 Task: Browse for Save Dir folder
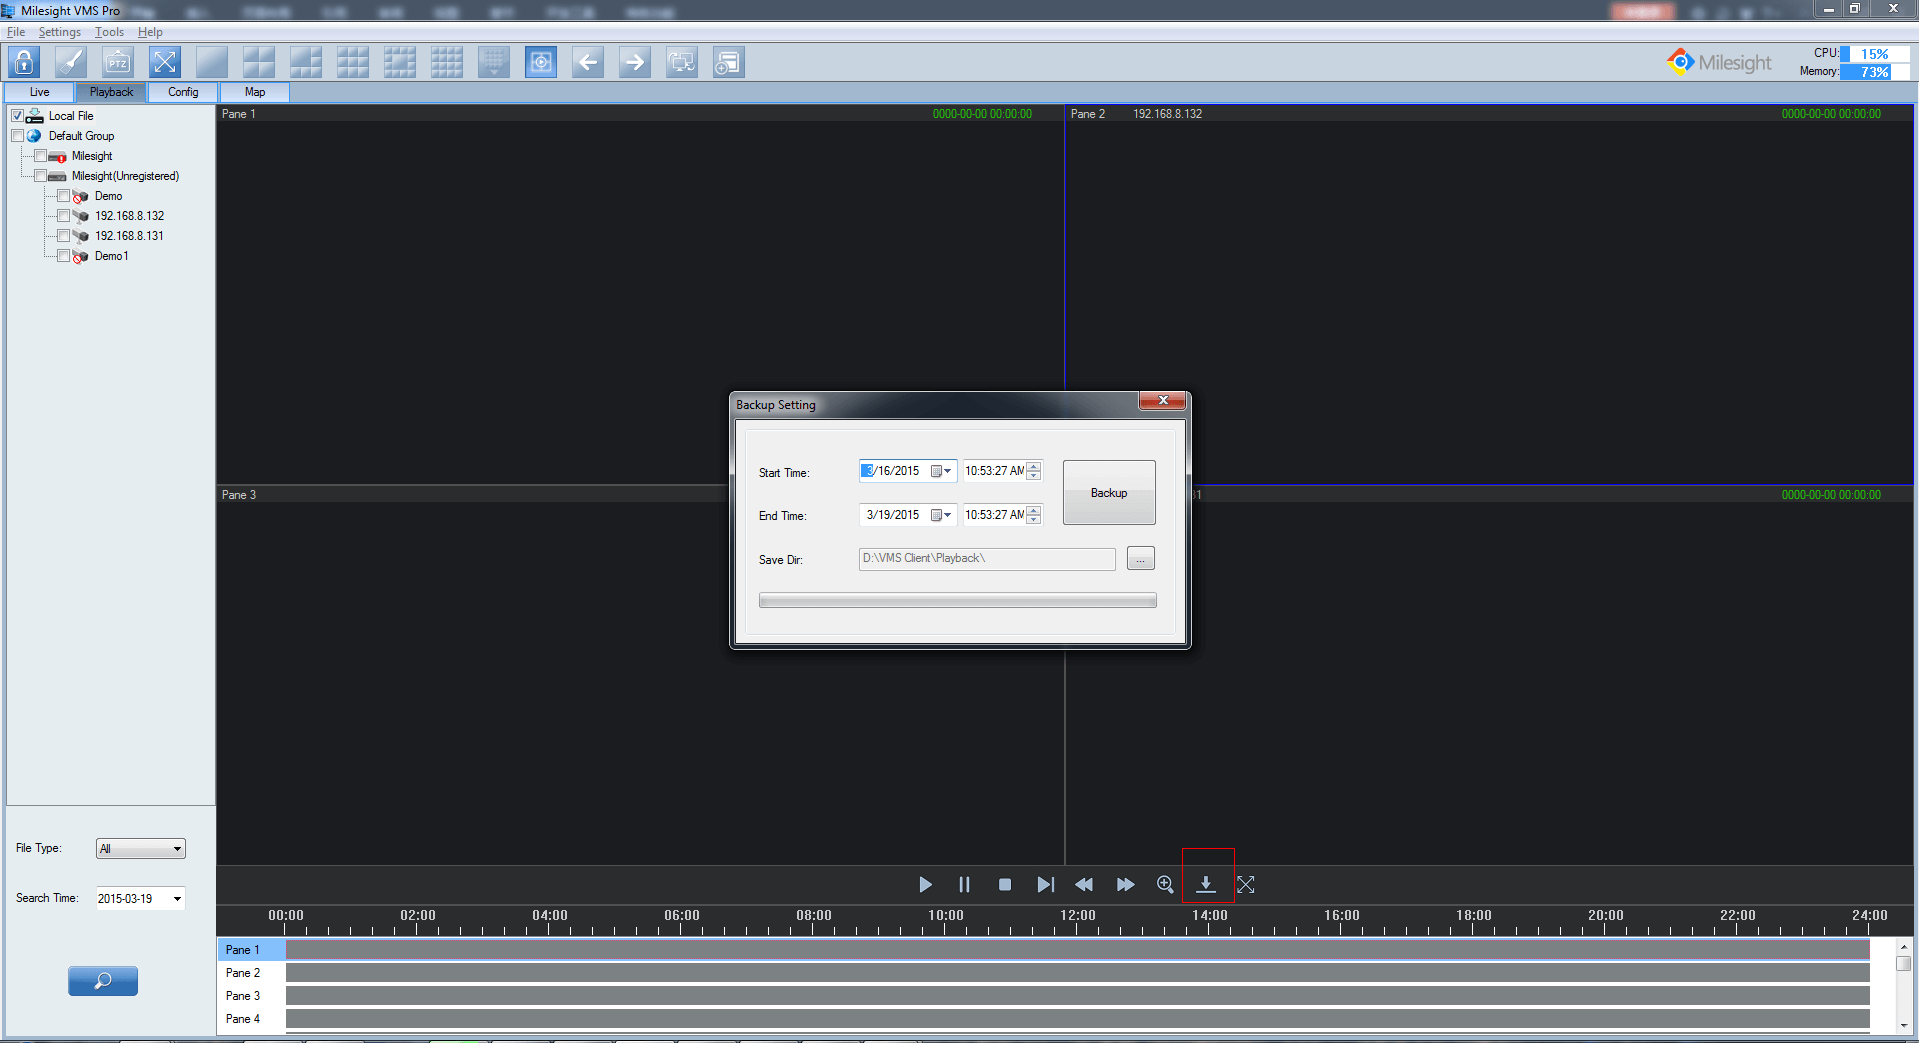tap(1141, 559)
